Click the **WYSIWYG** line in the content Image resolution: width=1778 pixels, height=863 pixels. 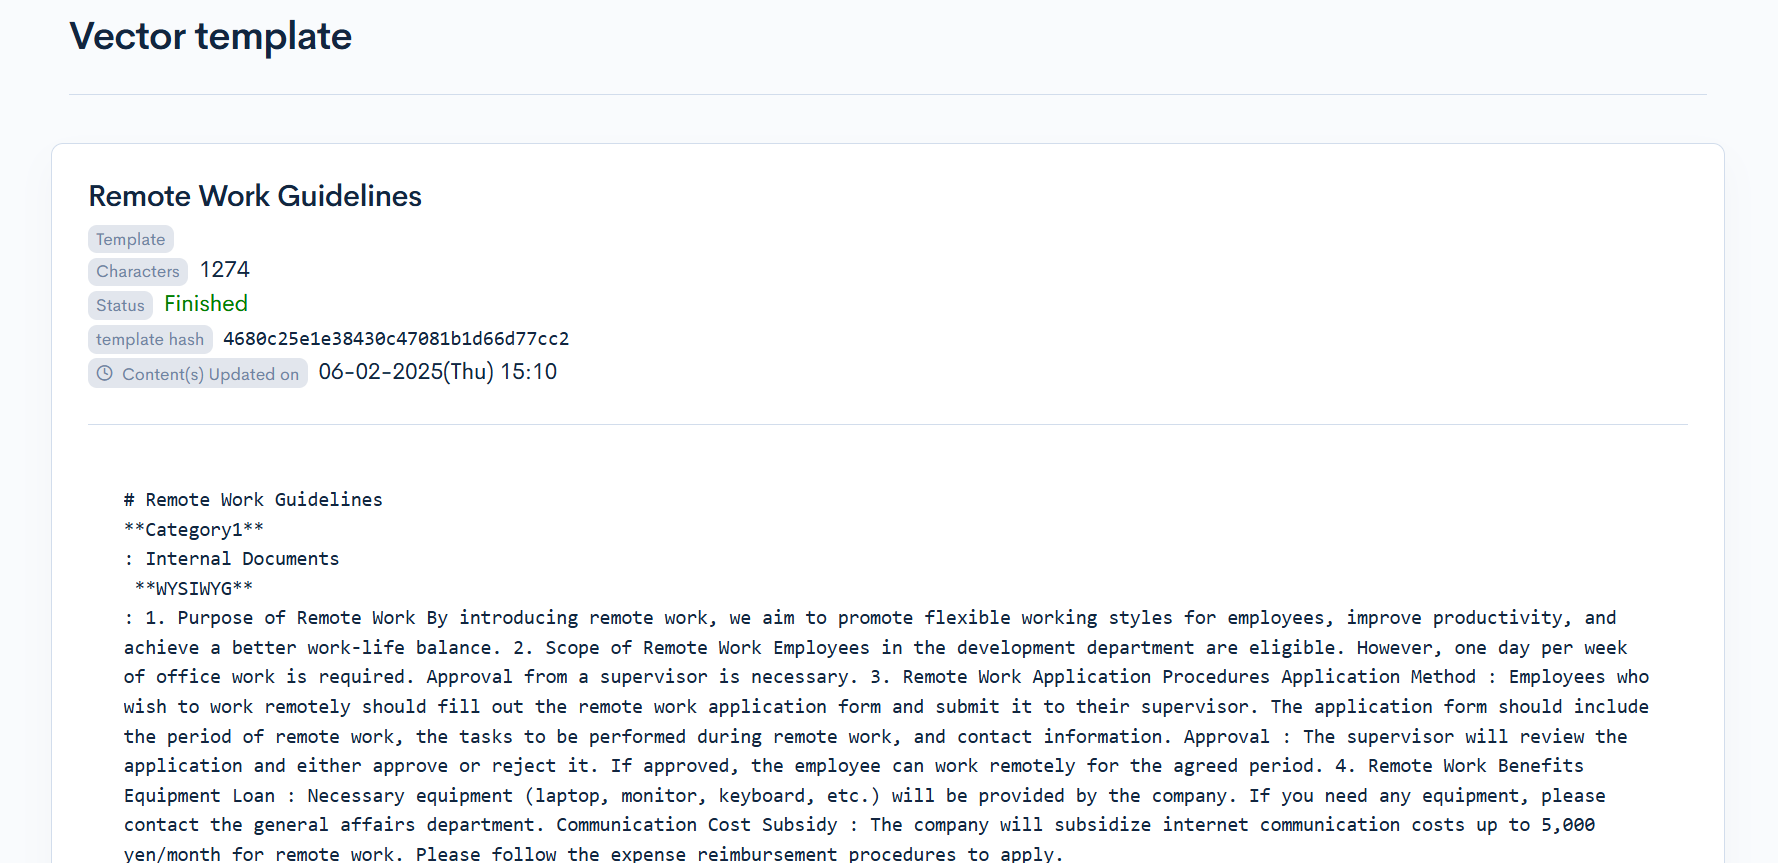point(194,588)
